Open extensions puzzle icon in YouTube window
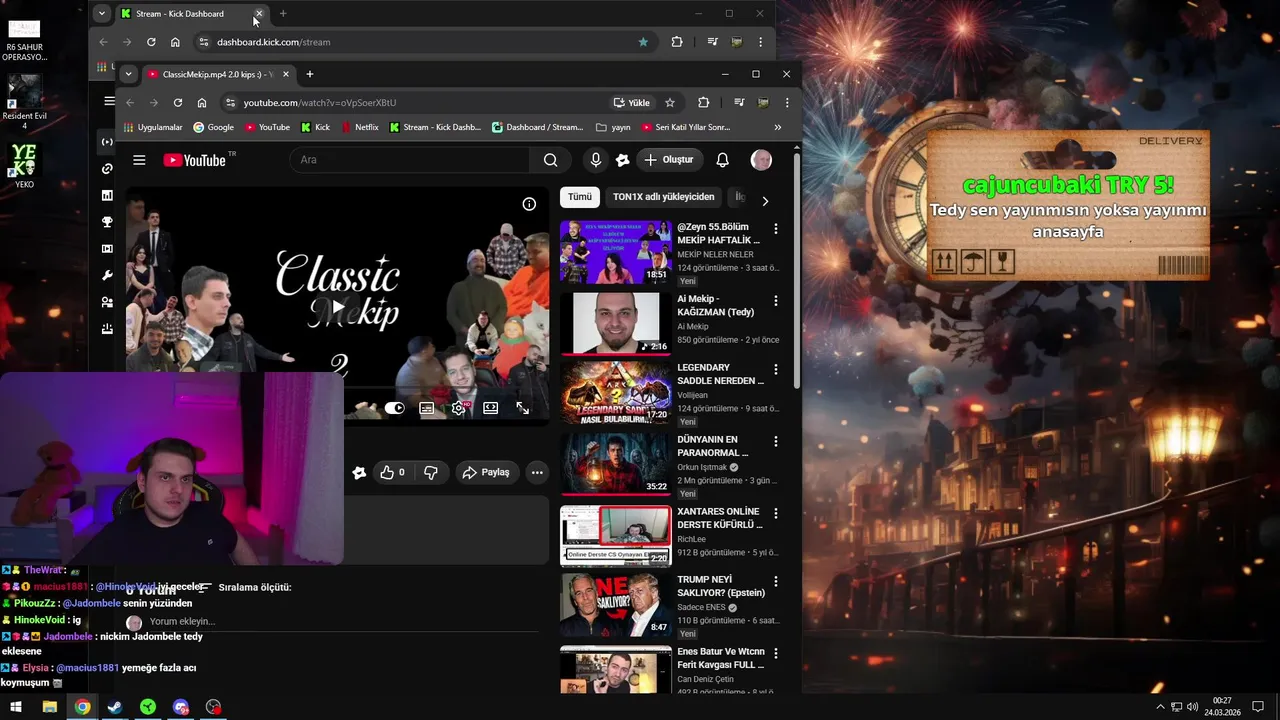Image resolution: width=1280 pixels, height=720 pixels. pos(703,102)
